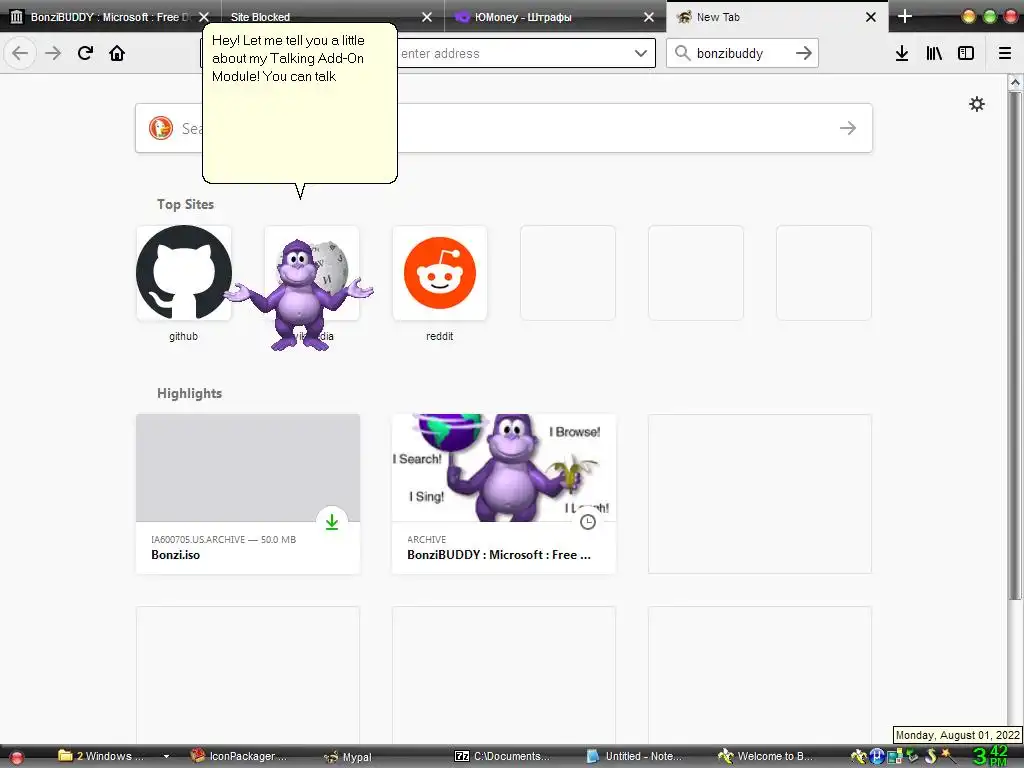This screenshot has width=1024, height=768.
Task: Open new tab page settings gear
Action: pyautogui.click(x=977, y=104)
